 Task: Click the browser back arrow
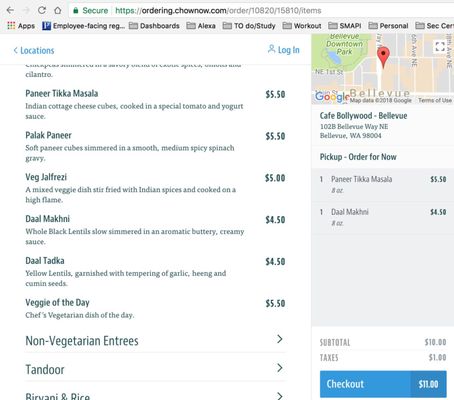(x=10, y=10)
